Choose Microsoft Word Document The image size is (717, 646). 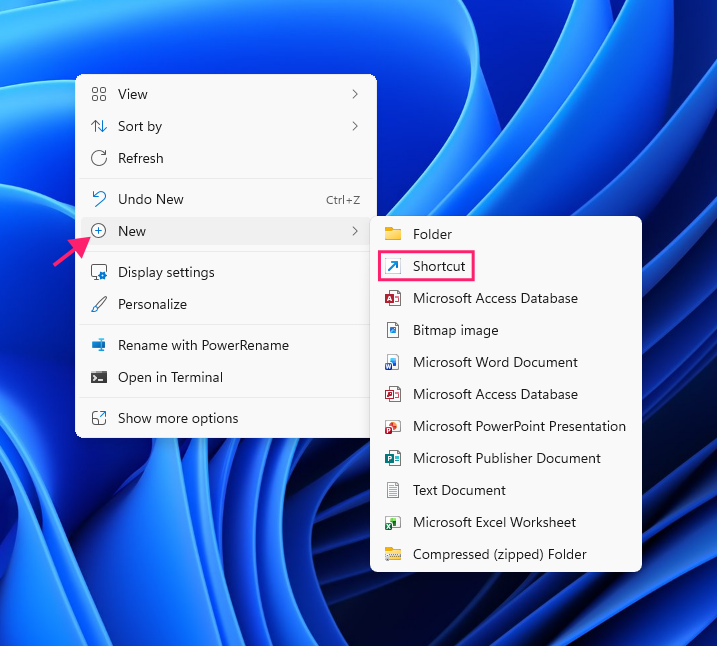click(506, 362)
